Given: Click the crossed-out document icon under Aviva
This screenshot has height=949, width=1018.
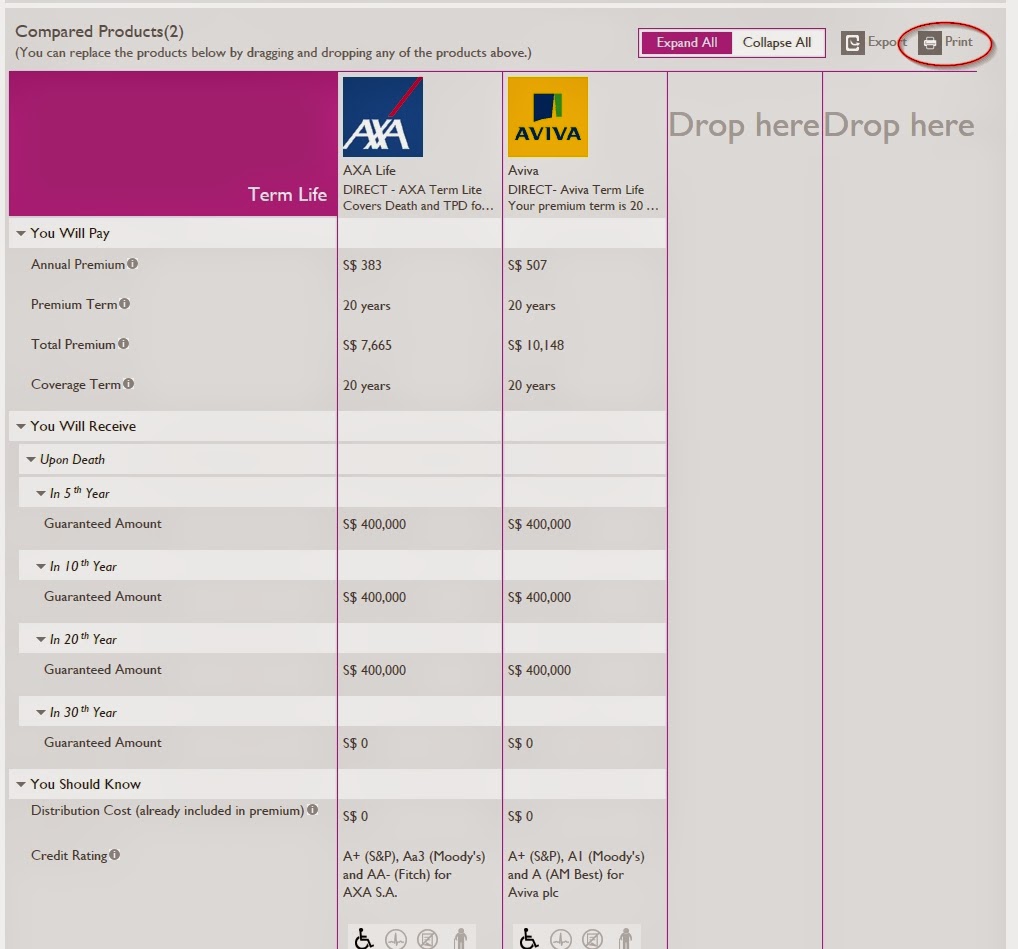Looking at the screenshot, I should (592, 939).
